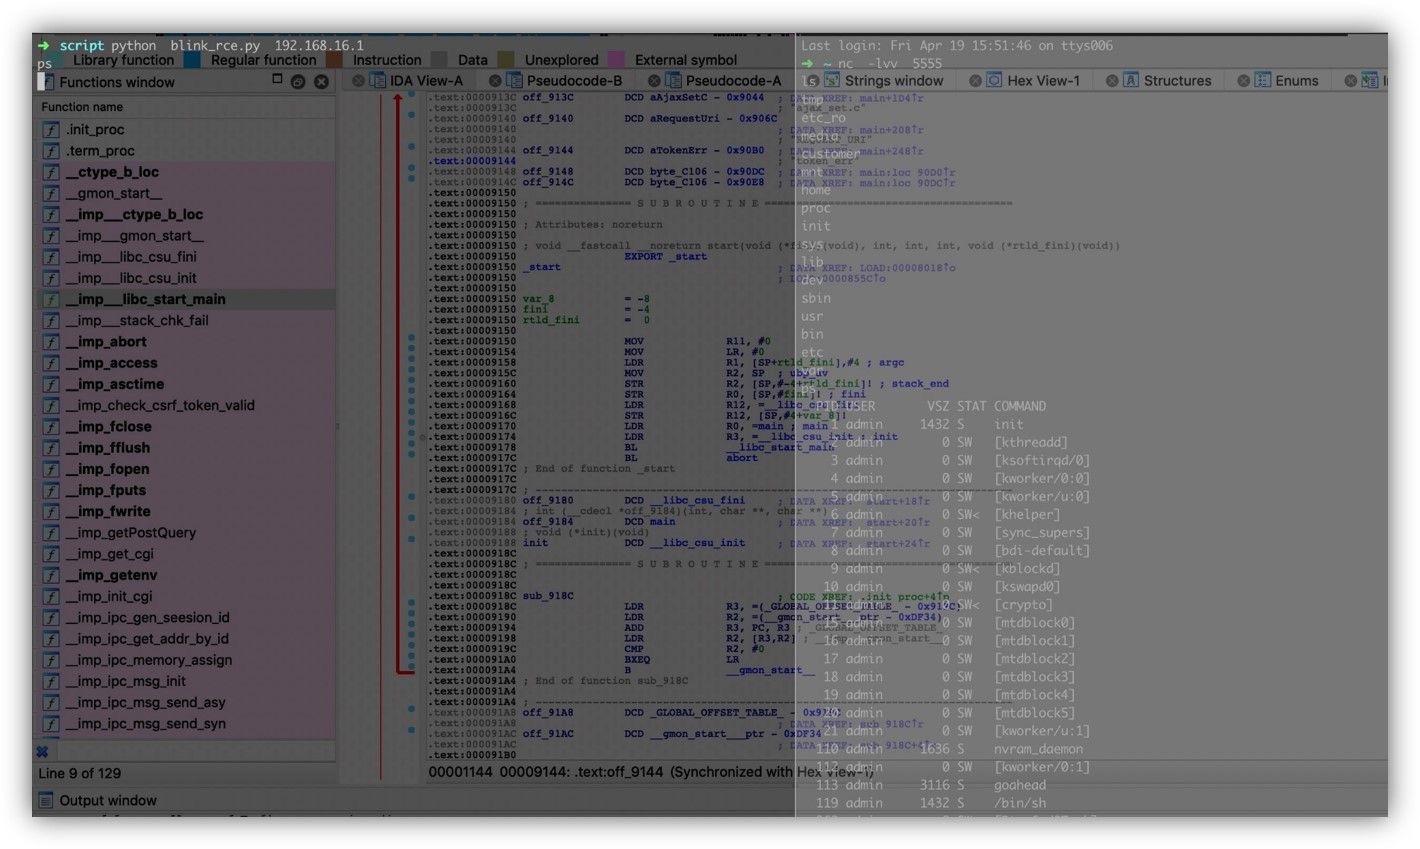Click the function icon beside .init_proc

(51, 129)
